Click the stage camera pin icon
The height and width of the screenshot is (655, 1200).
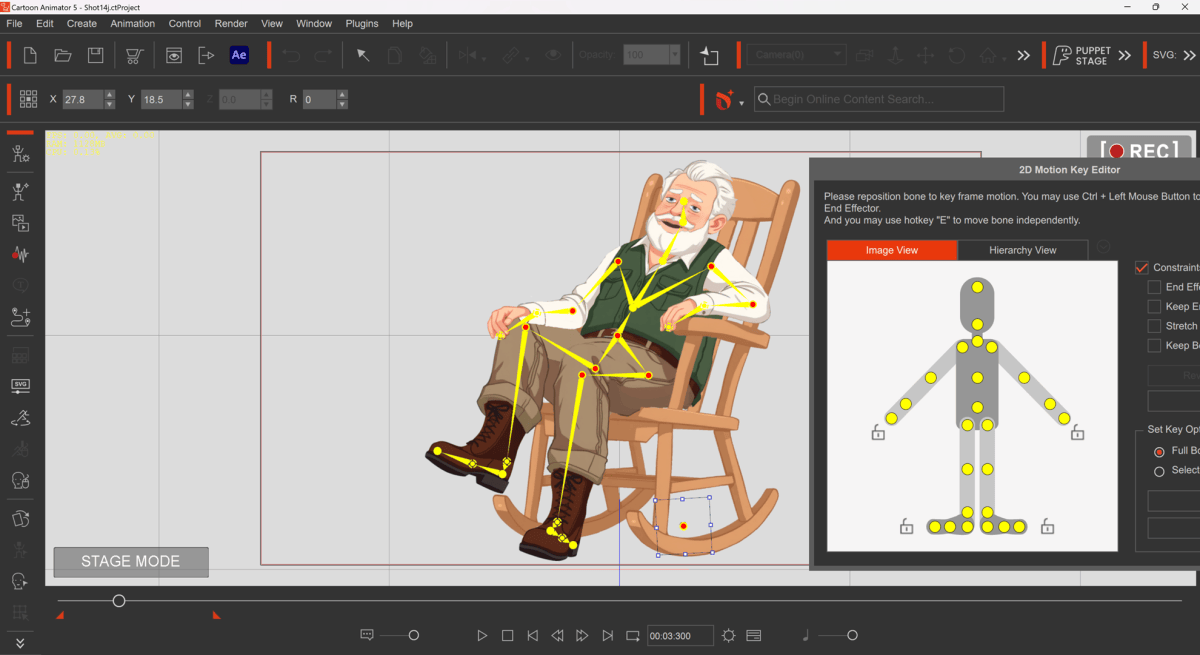(x=710, y=55)
